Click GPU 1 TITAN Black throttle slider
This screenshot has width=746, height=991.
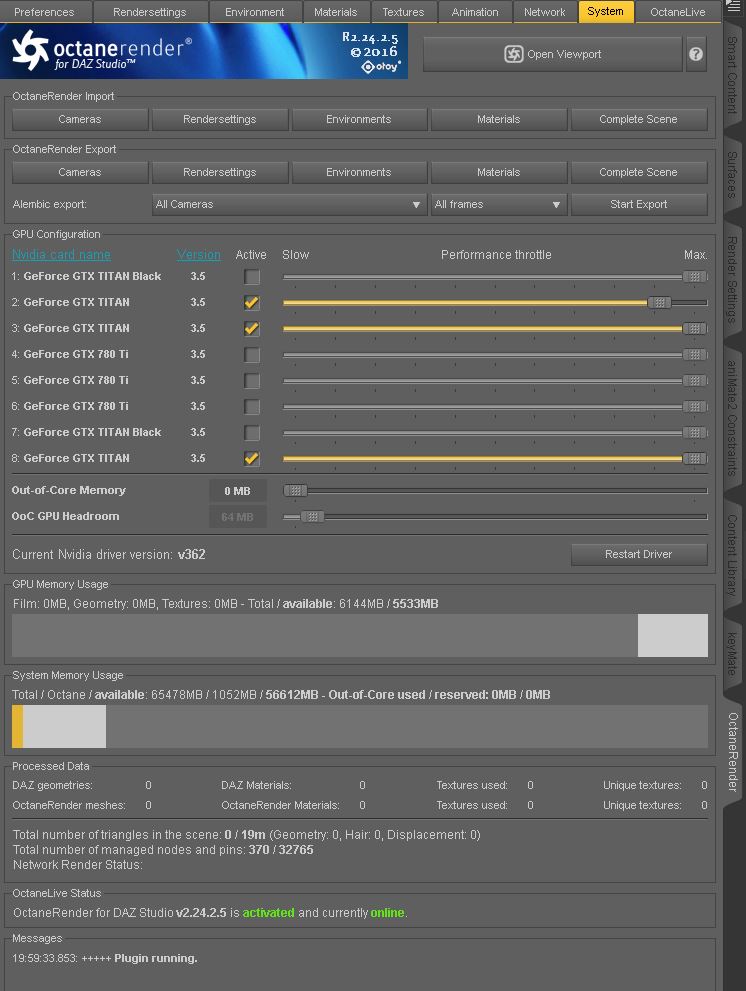tap(495, 277)
